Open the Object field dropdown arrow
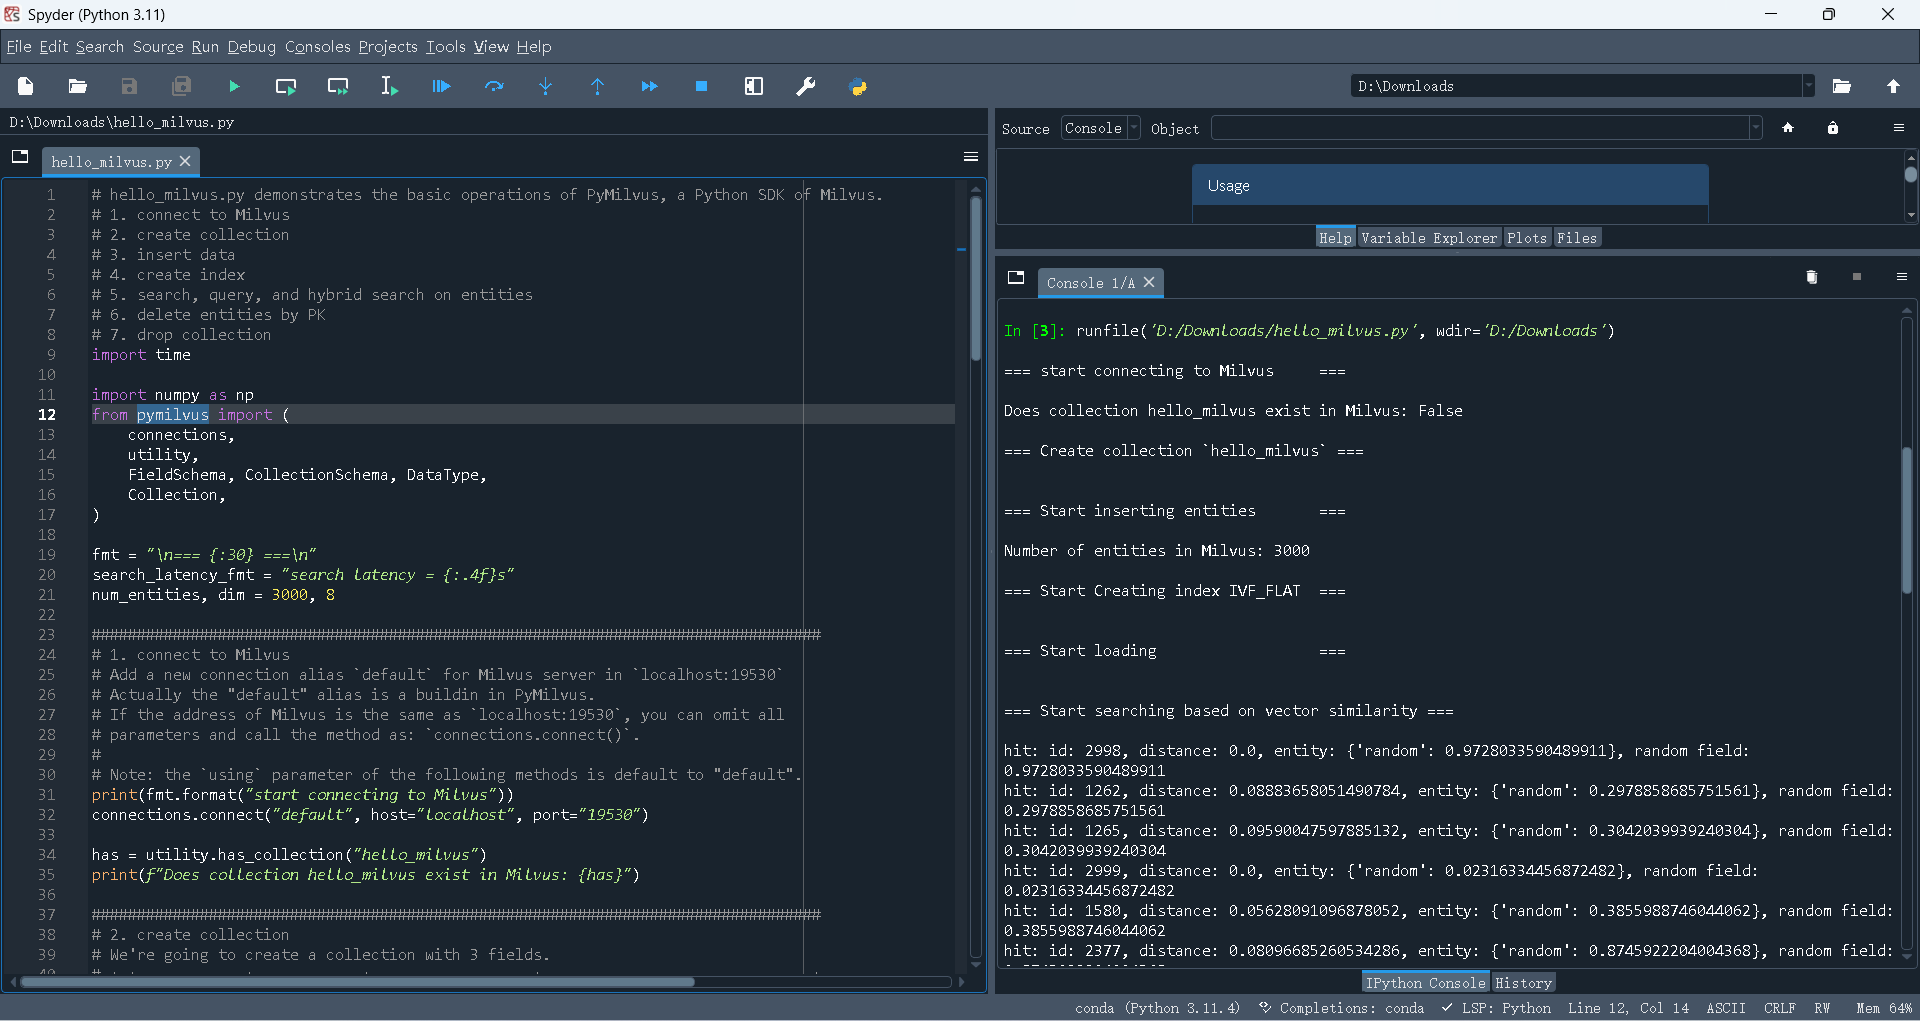 1755,128
